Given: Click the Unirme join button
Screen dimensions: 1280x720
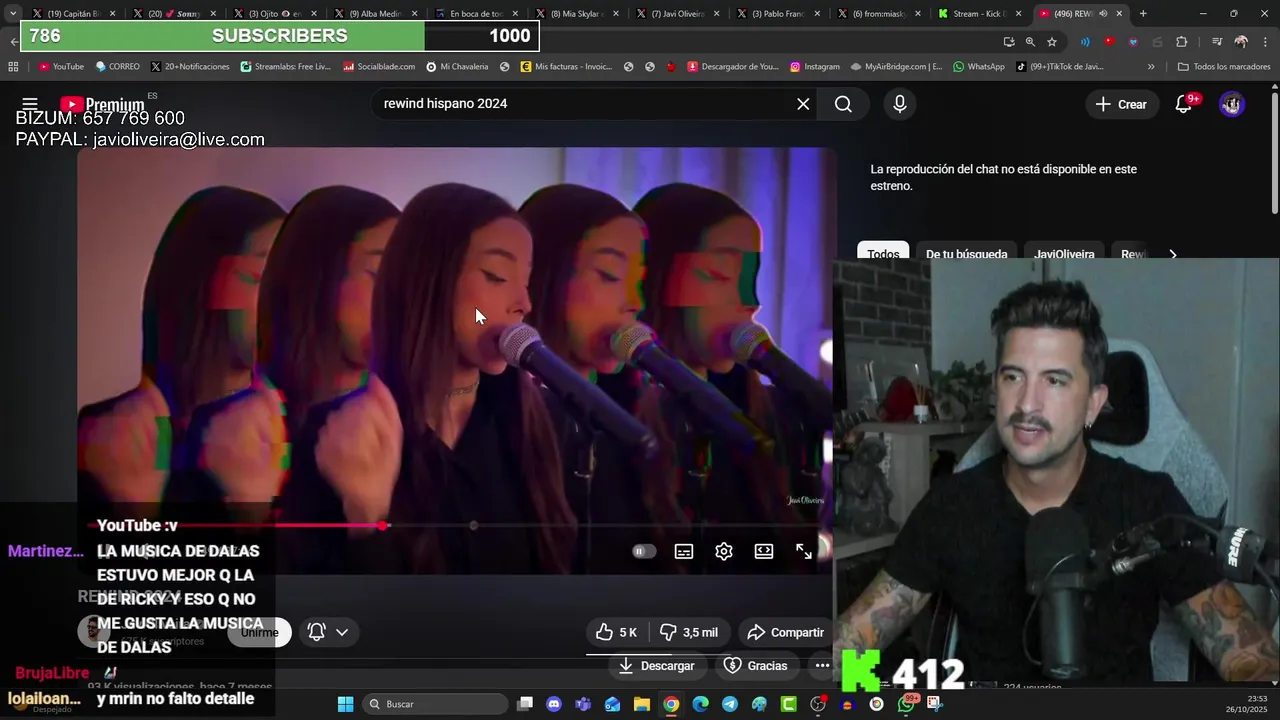Looking at the screenshot, I should [x=260, y=632].
